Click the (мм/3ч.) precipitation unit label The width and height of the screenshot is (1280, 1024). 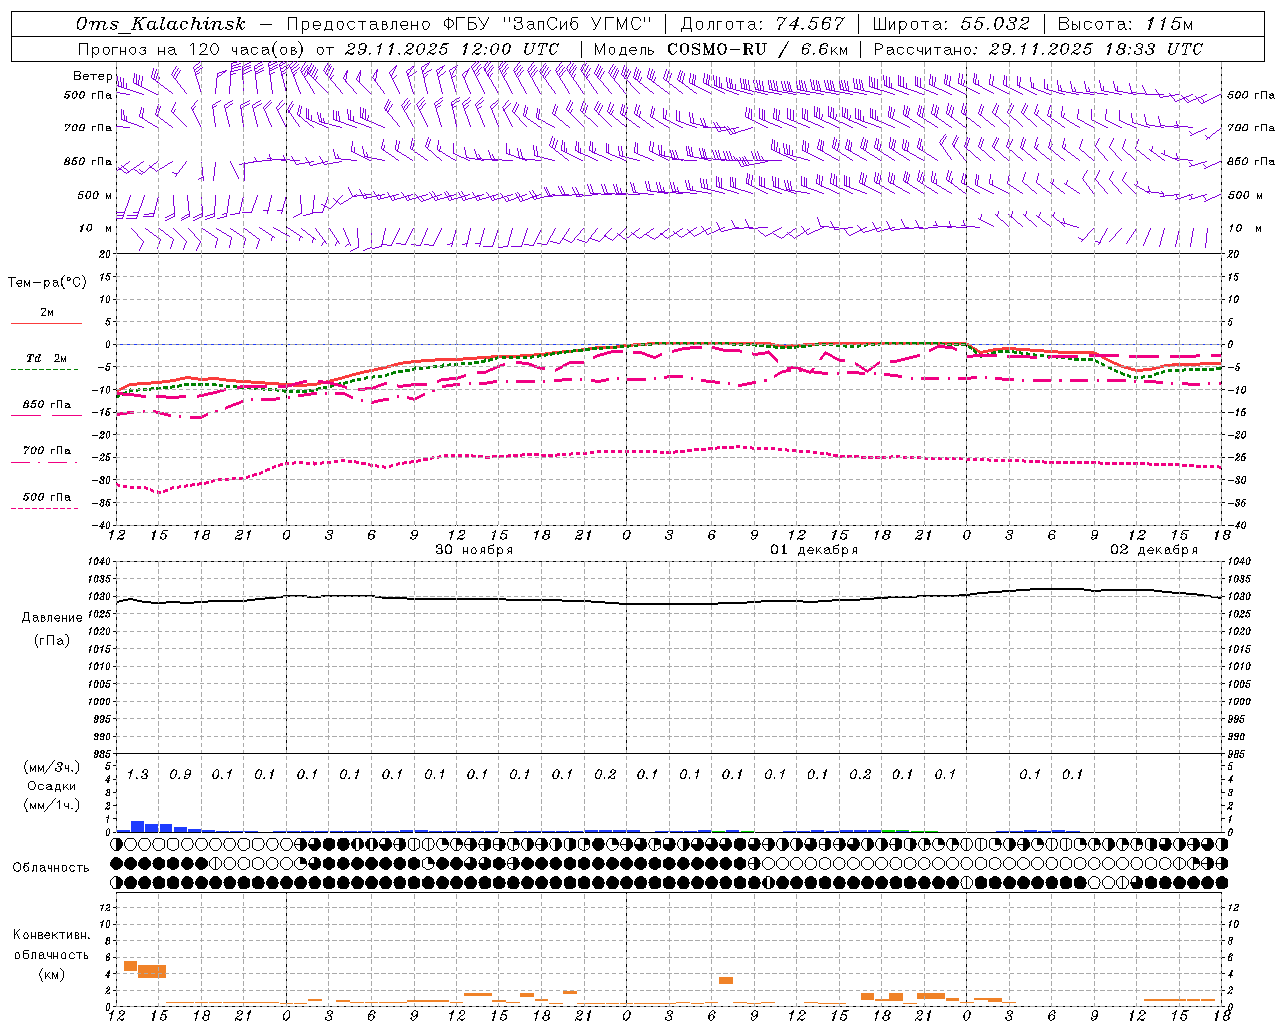(x=51, y=767)
